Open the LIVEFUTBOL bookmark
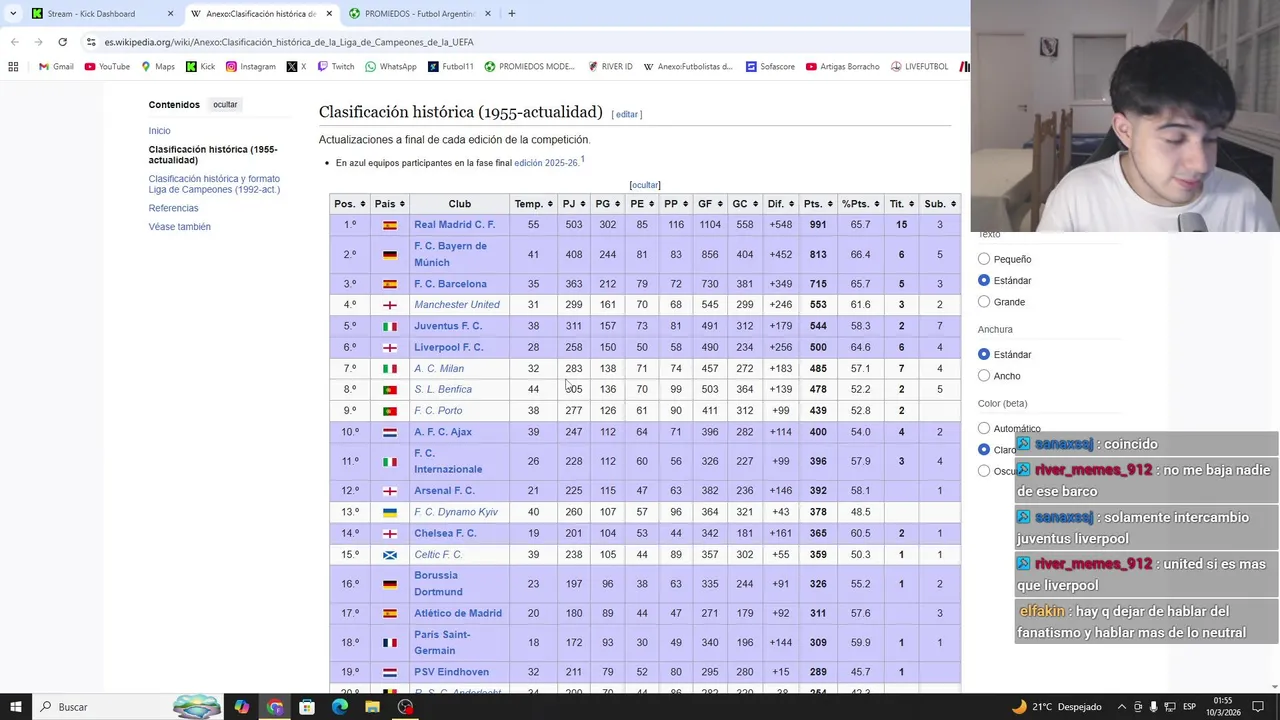 (918, 67)
